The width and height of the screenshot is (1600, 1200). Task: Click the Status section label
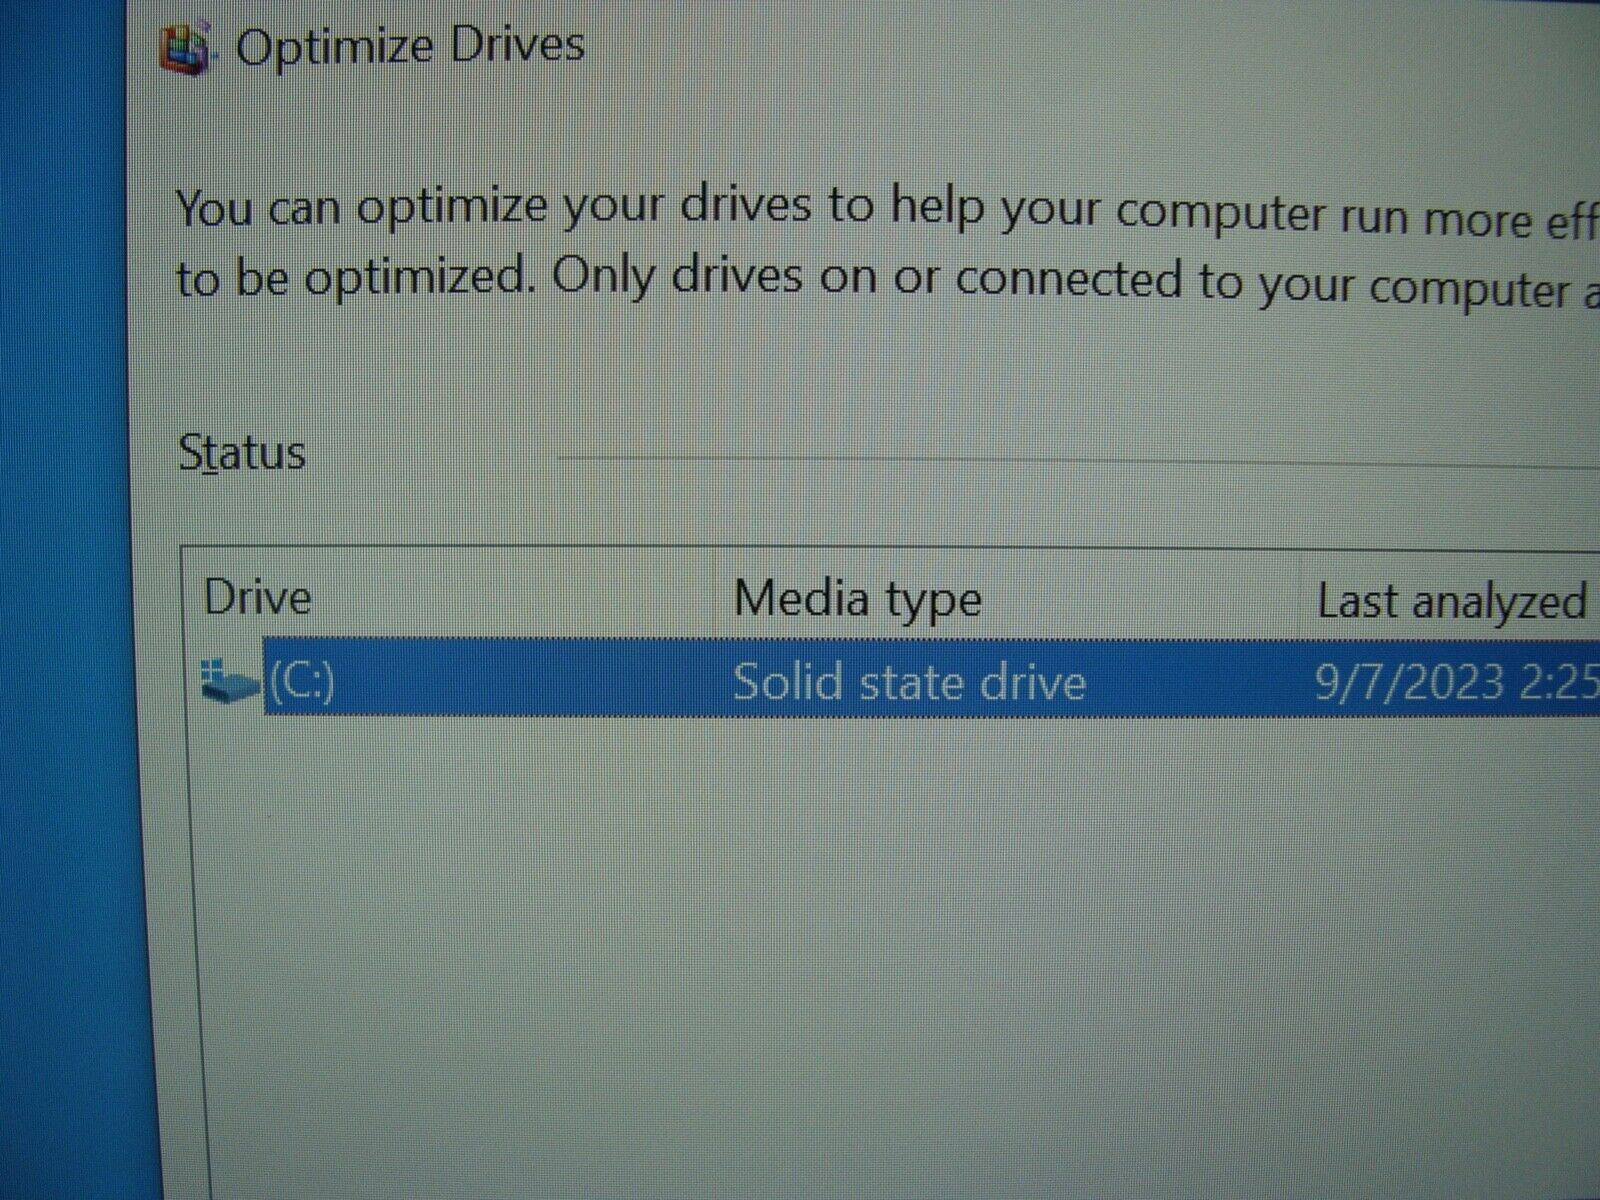(x=242, y=453)
